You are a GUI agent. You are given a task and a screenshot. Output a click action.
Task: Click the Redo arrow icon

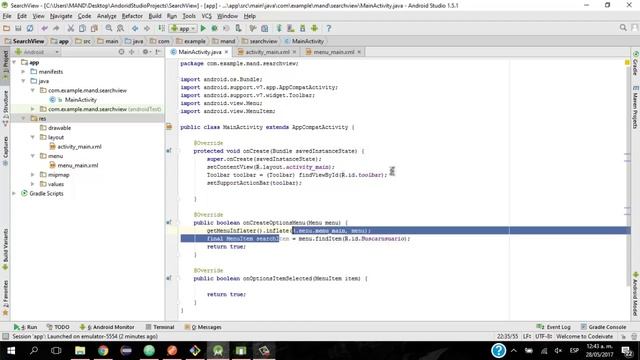(x=56, y=28)
